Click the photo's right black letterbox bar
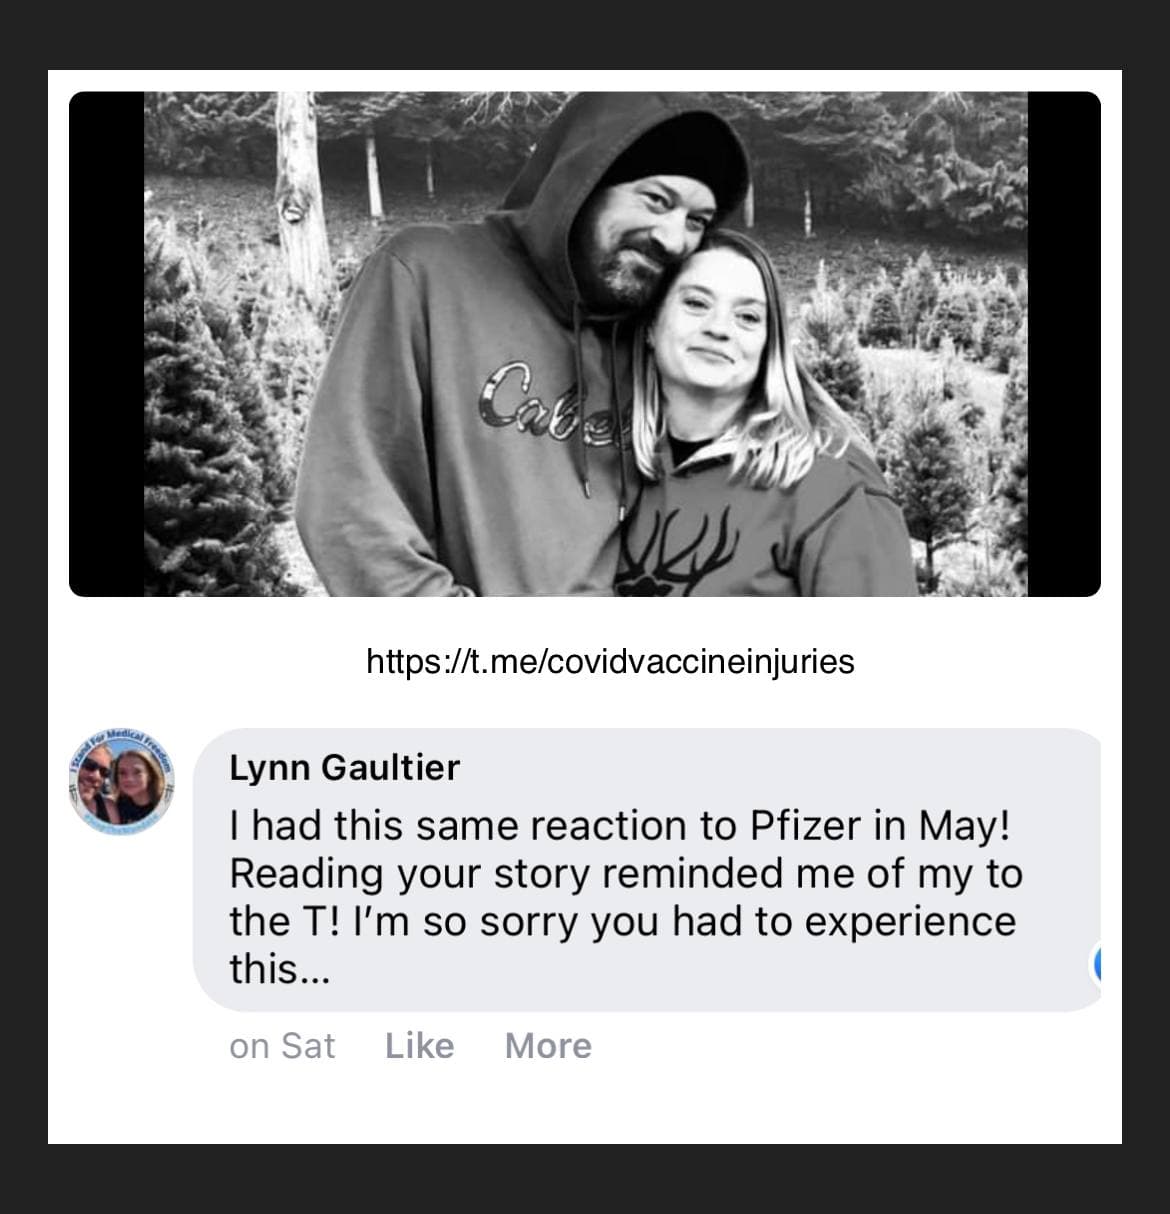Screen dimensions: 1170x1214 click(1064, 344)
